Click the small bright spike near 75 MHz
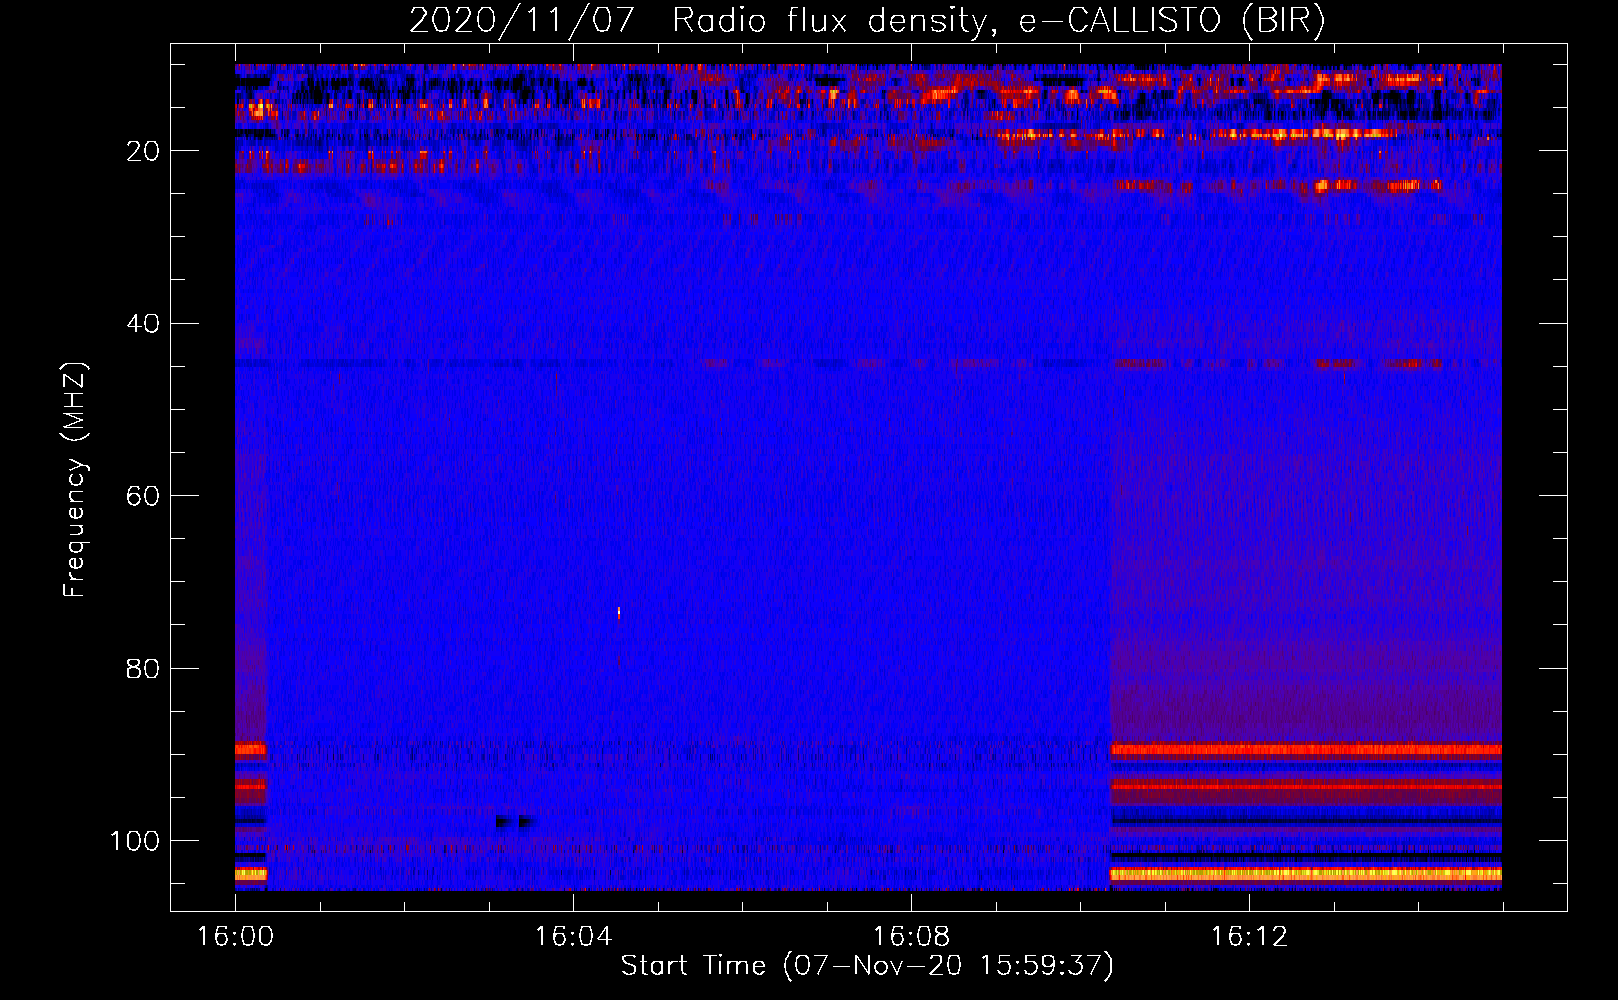This screenshot has width=1618, height=1000. click(x=619, y=613)
